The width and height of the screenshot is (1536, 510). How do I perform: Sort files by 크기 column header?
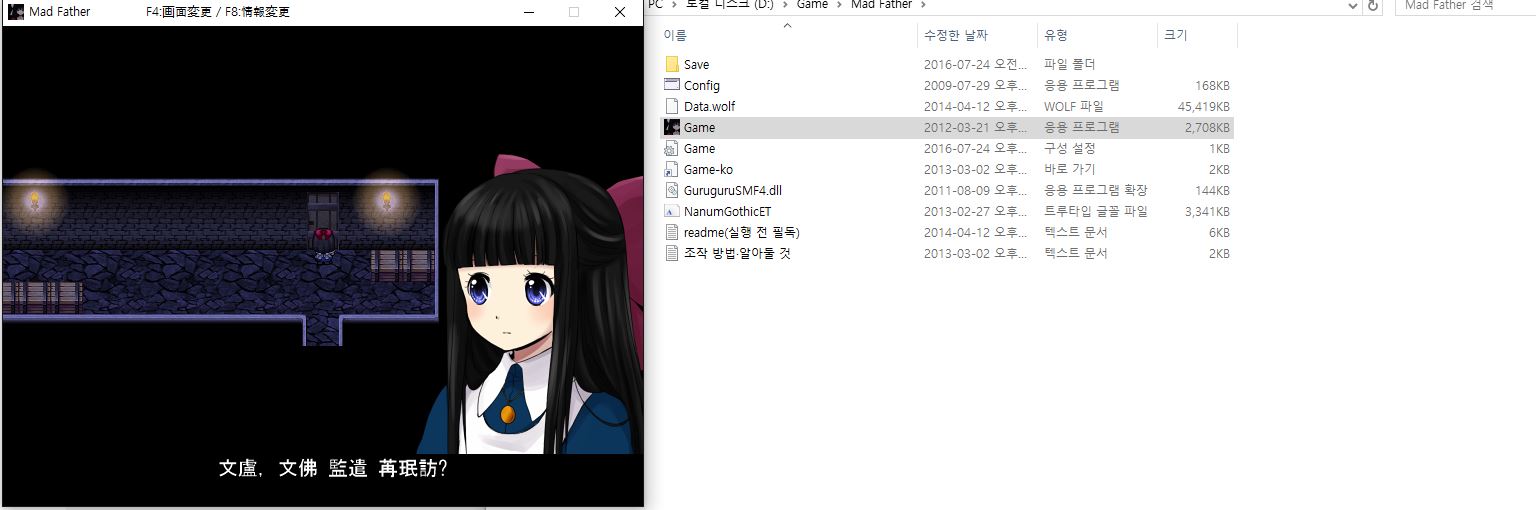(1197, 35)
